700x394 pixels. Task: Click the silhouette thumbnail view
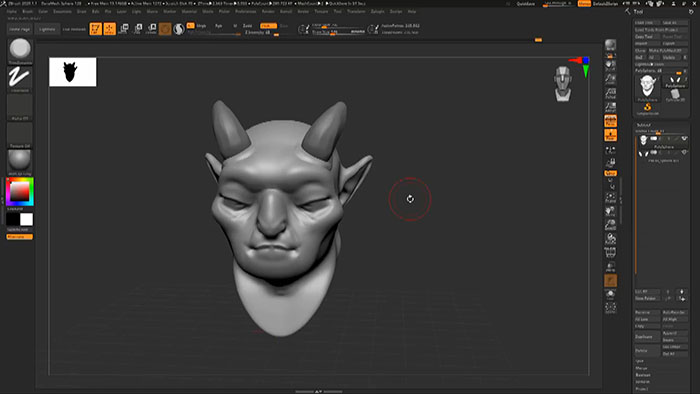coord(73,72)
